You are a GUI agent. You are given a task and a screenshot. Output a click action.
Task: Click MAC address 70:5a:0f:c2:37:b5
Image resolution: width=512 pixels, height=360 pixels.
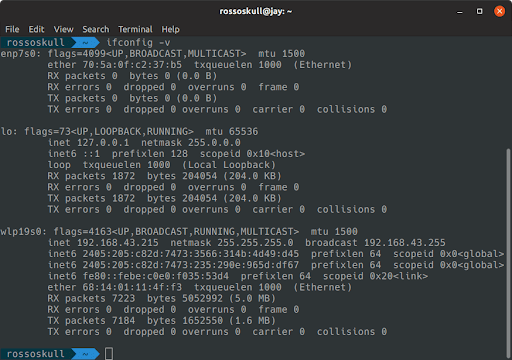click(x=132, y=65)
